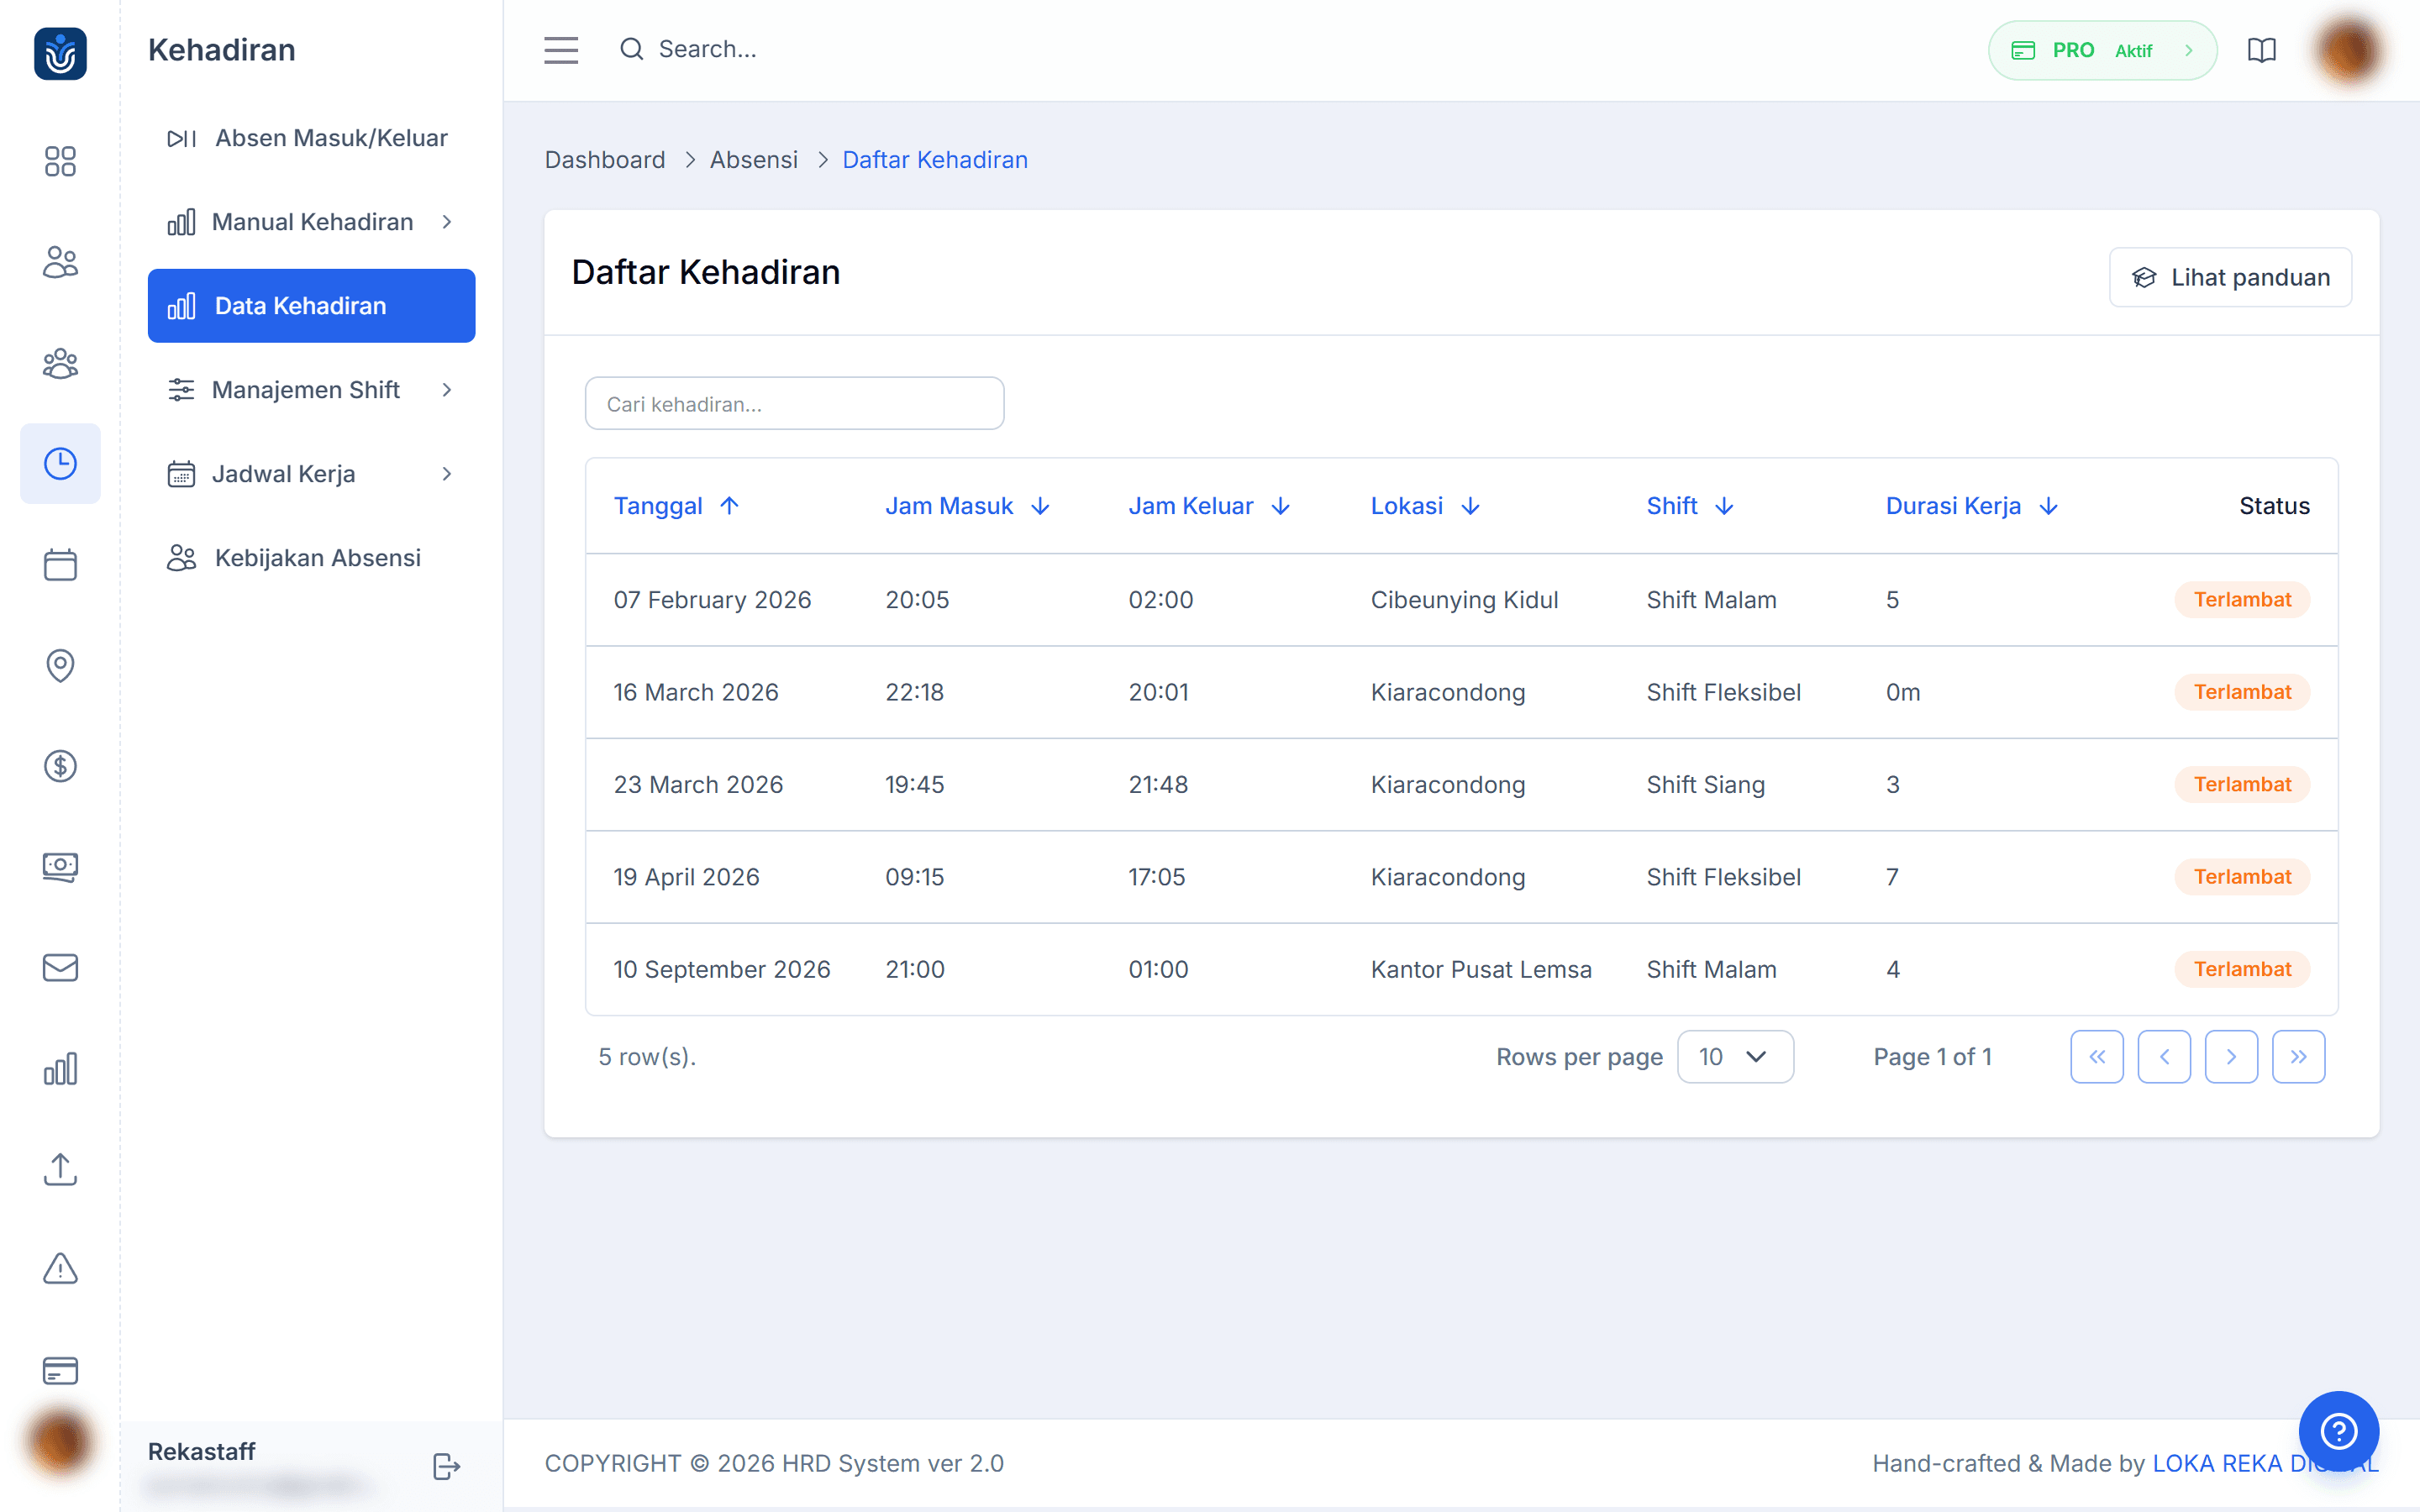Go to Dashboard breadcrumb link
Screen dimensions: 2420x1512
click(x=605, y=160)
